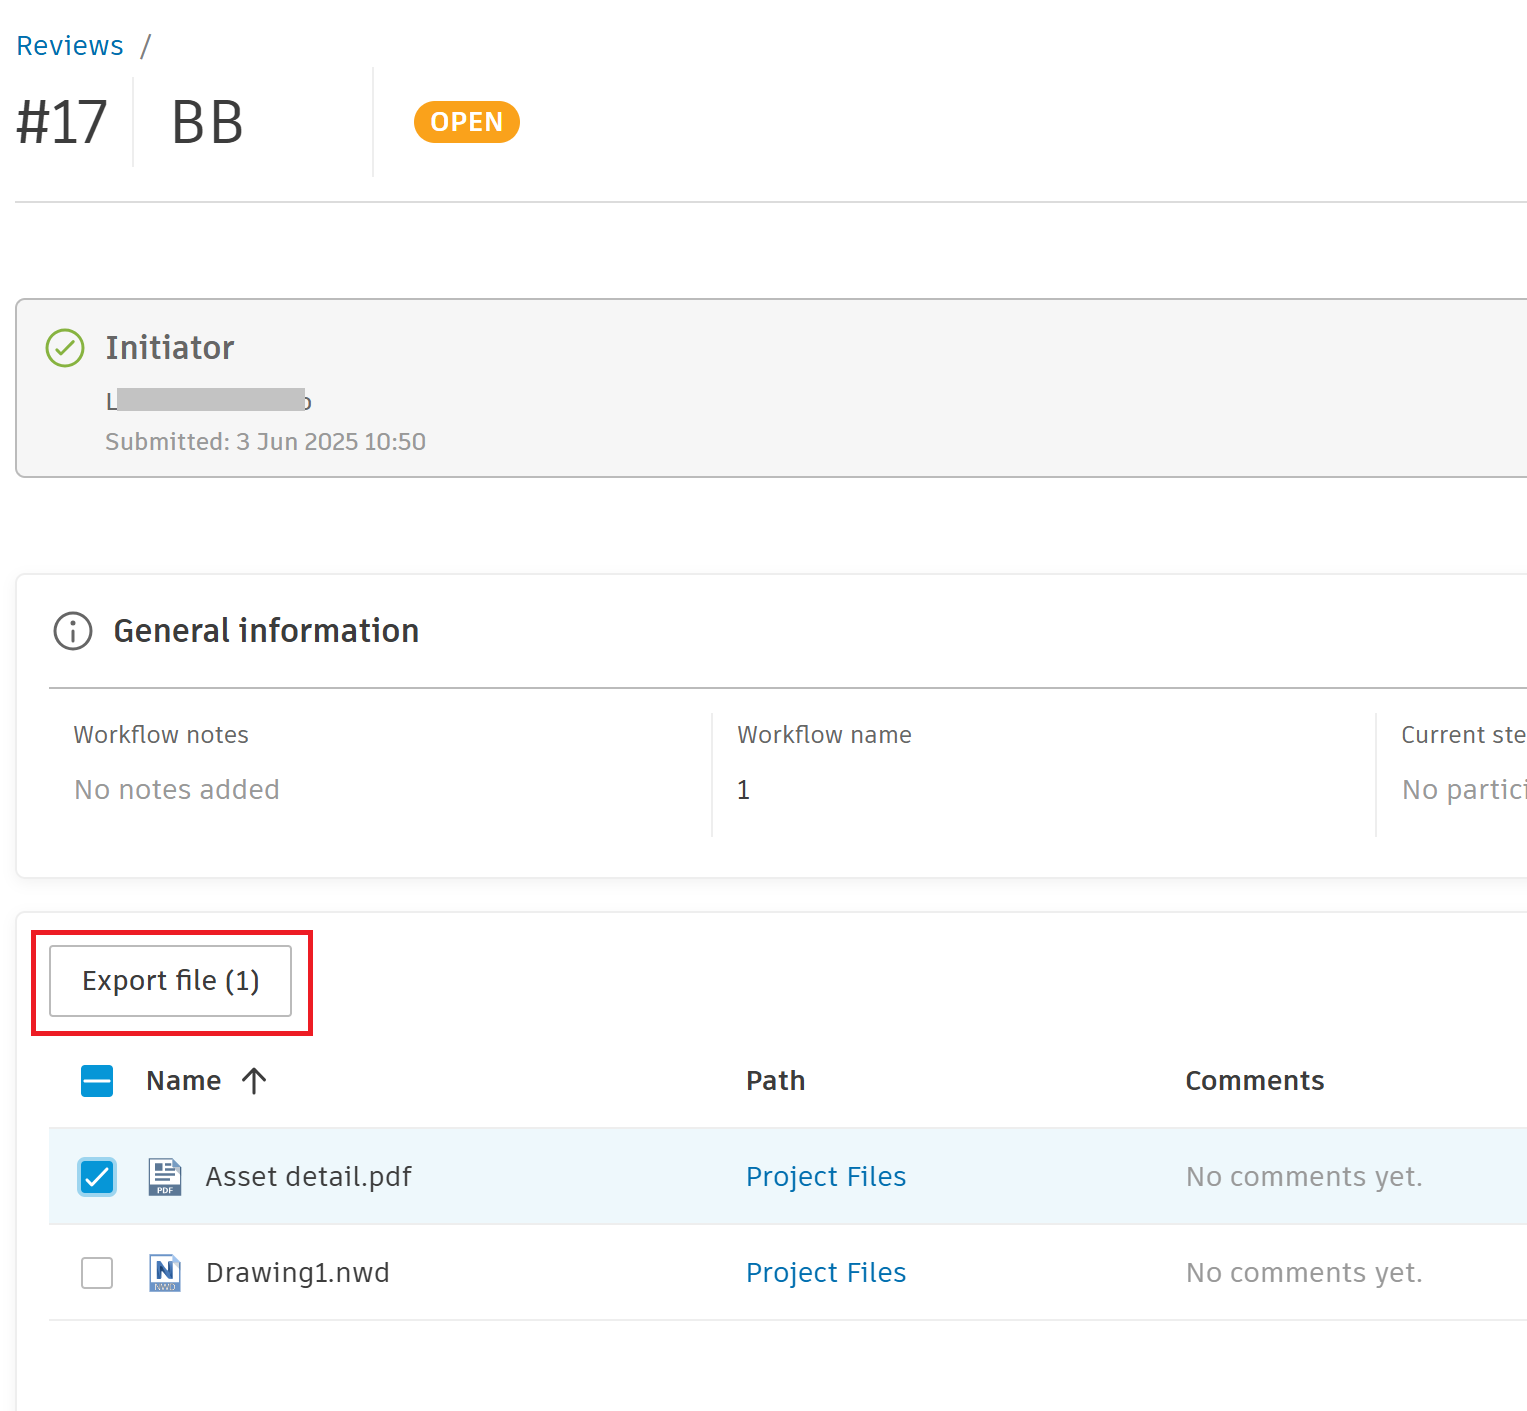Image resolution: width=1527 pixels, height=1411 pixels.
Task: Click the OPEN status badge
Action: click(467, 122)
